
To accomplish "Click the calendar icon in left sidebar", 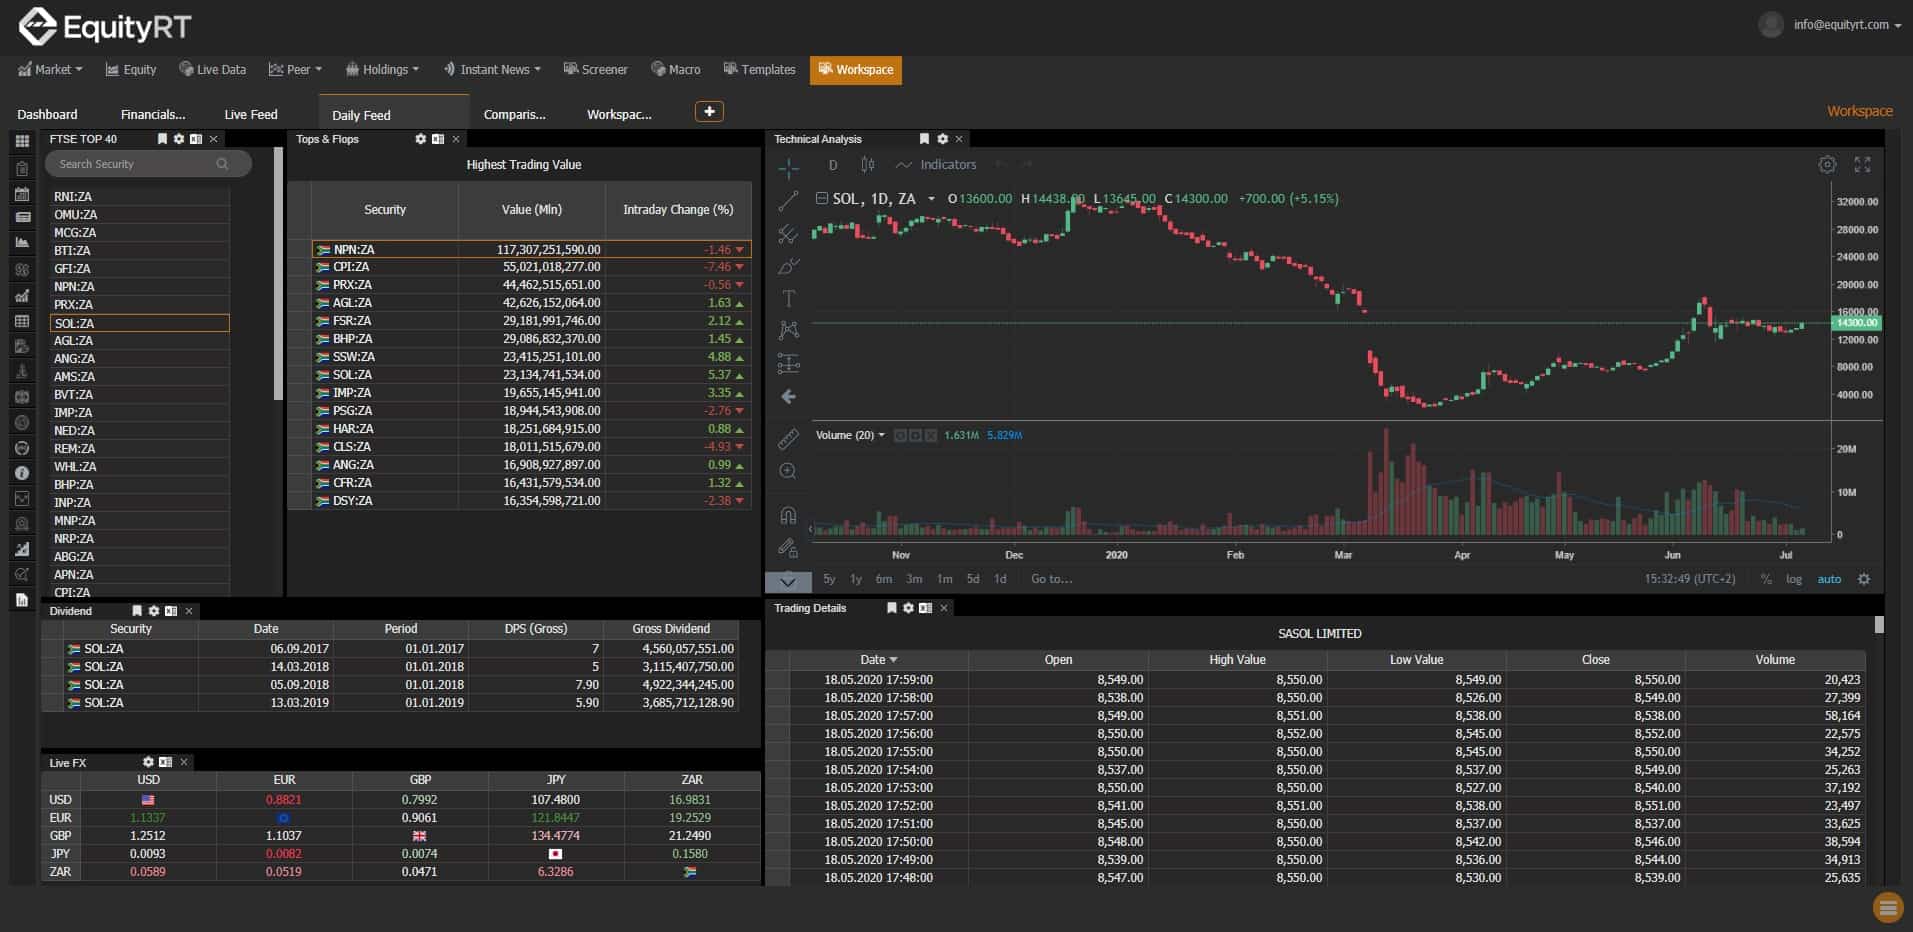I will [x=22, y=194].
